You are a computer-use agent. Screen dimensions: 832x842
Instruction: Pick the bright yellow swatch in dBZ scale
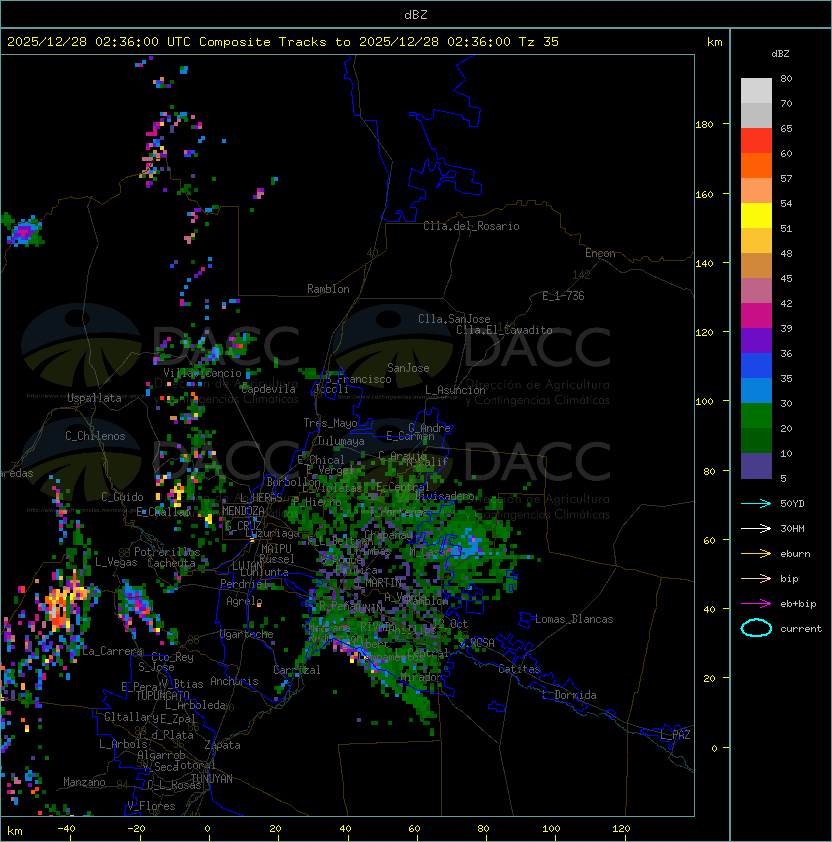pyautogui.click(x=756, y=215)
